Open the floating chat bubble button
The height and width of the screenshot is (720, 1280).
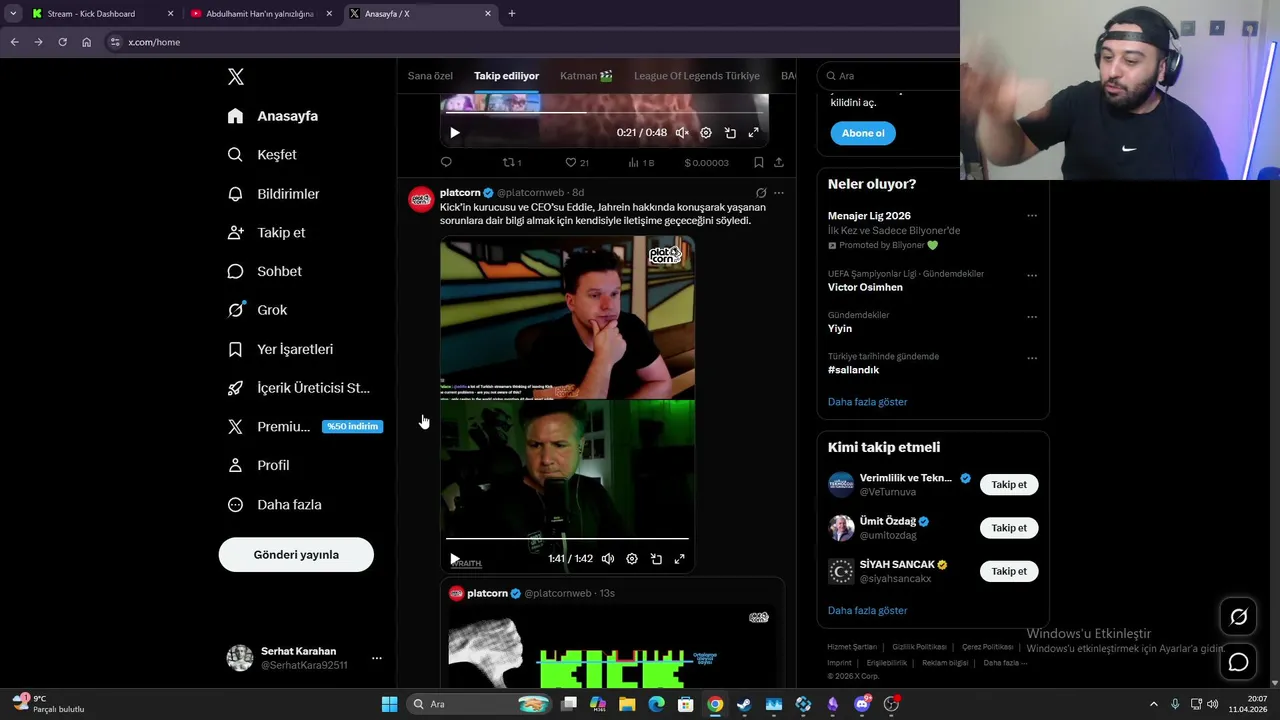(1238, 662)
